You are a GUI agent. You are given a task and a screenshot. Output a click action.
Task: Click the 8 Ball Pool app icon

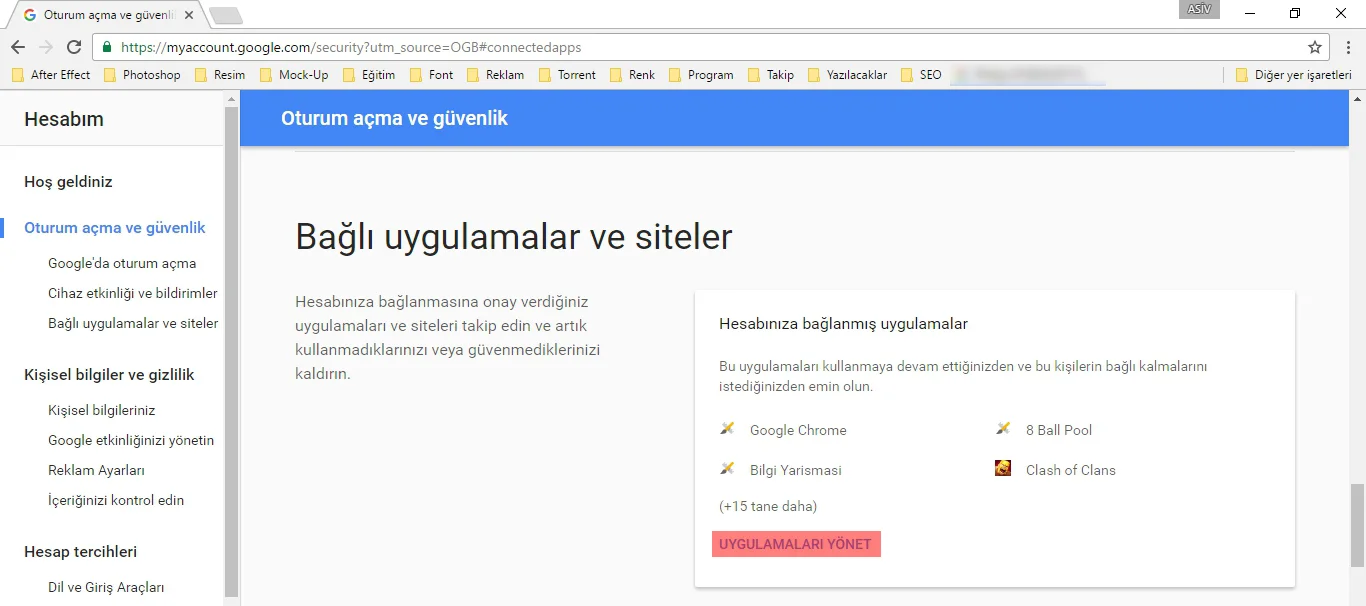[x=1003, y=429]
